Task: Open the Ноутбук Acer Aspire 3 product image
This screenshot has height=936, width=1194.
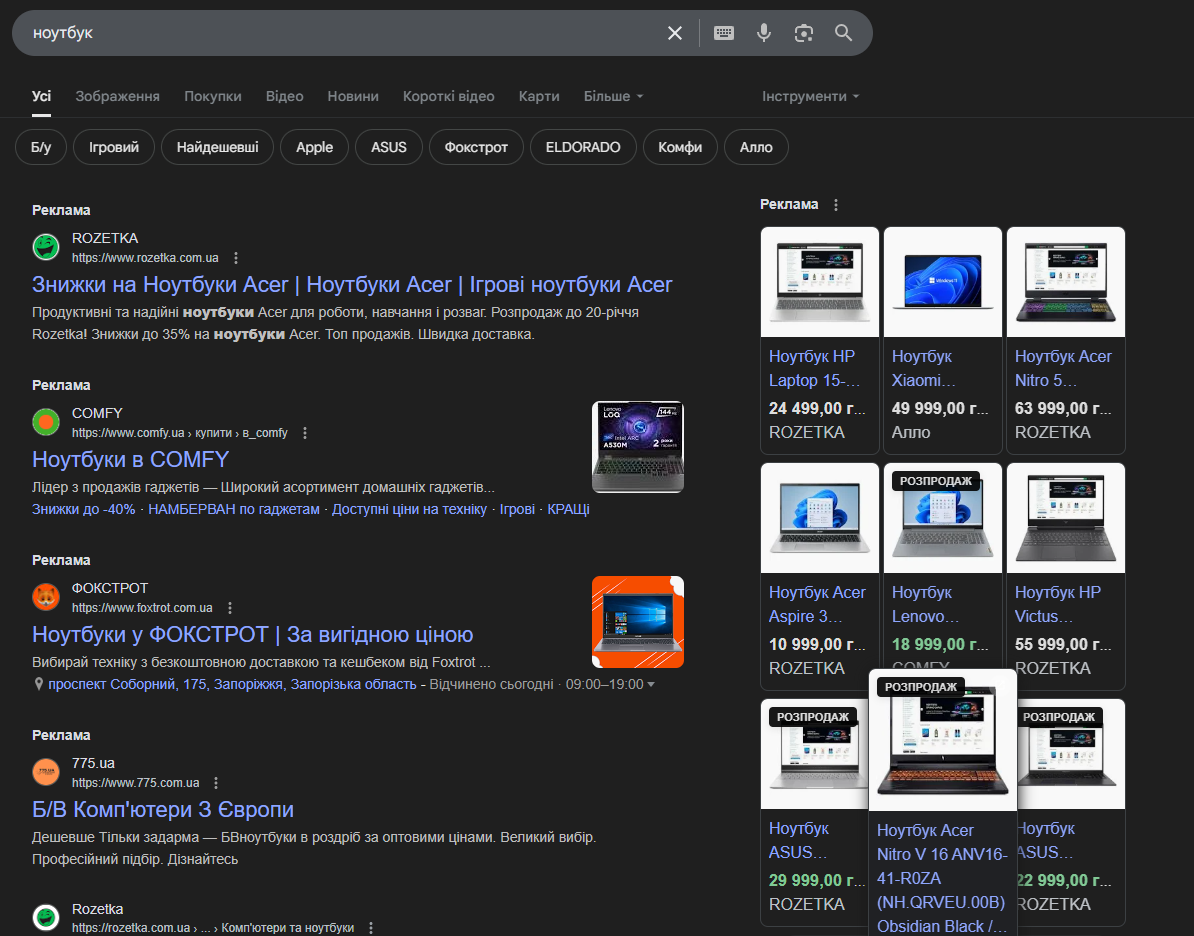Action: [820, 518]
